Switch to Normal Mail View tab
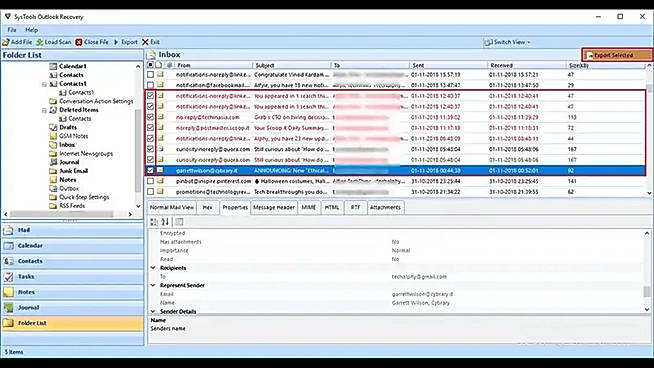Image resolution: width=654 pixels, height=368 pixels. [172, 207]
